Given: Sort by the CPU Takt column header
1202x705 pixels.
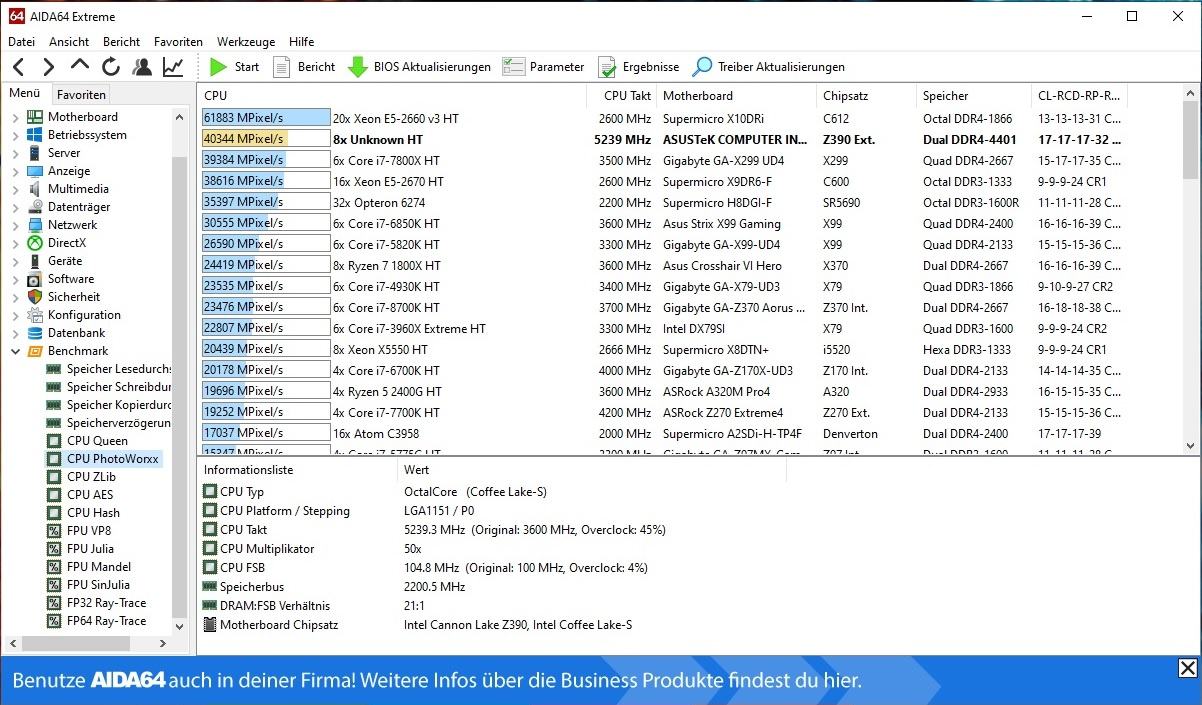Looking at the screenshot, I should [x=621, y=96].
